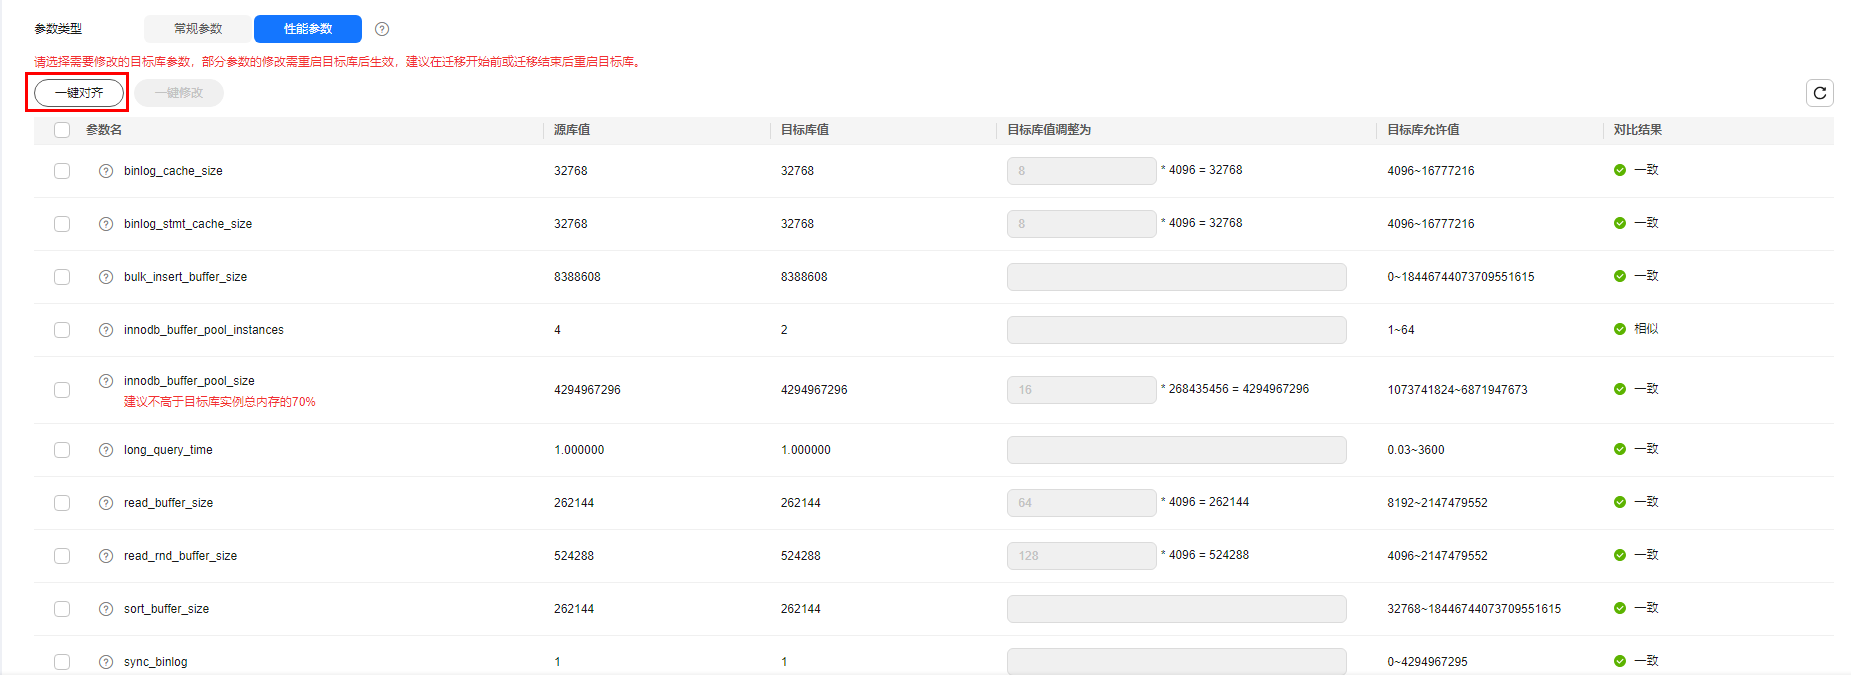Viewport: 1851px width, 685px height.
Task: Switch to the 常规参数 tab
Action: pyautogui.click(x=198, y=29)
